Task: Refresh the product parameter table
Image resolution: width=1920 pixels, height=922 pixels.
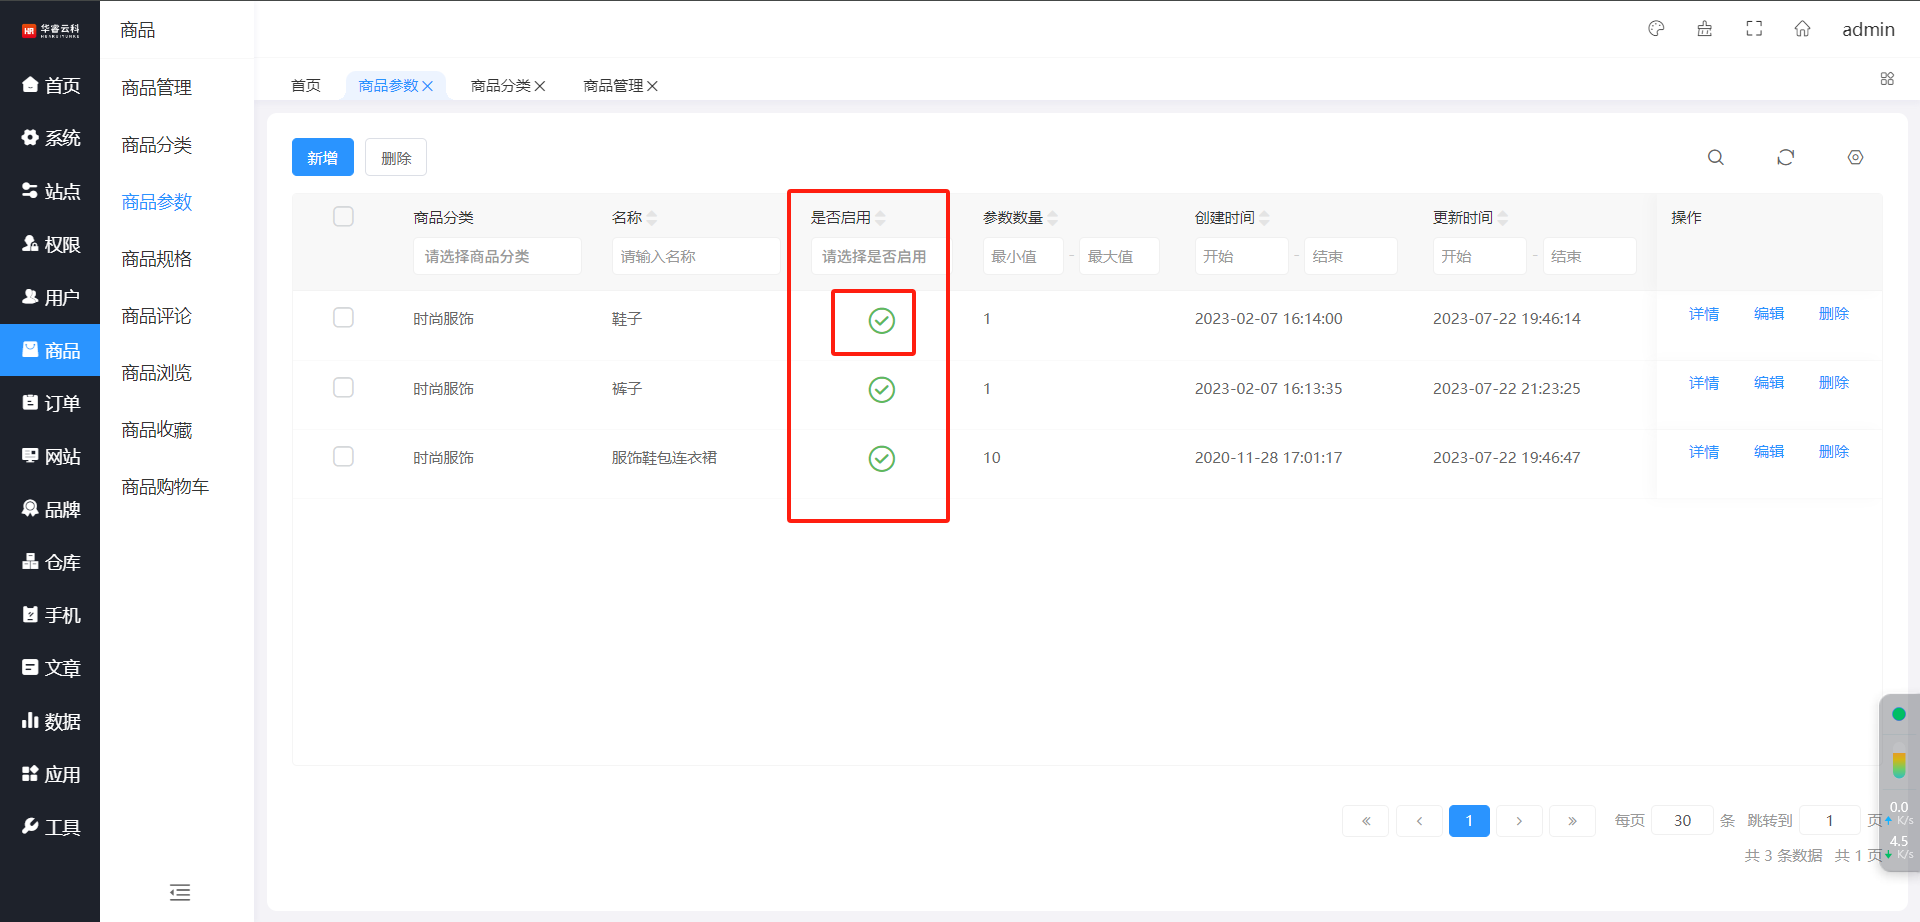Action: click(x=1785, y=158)
